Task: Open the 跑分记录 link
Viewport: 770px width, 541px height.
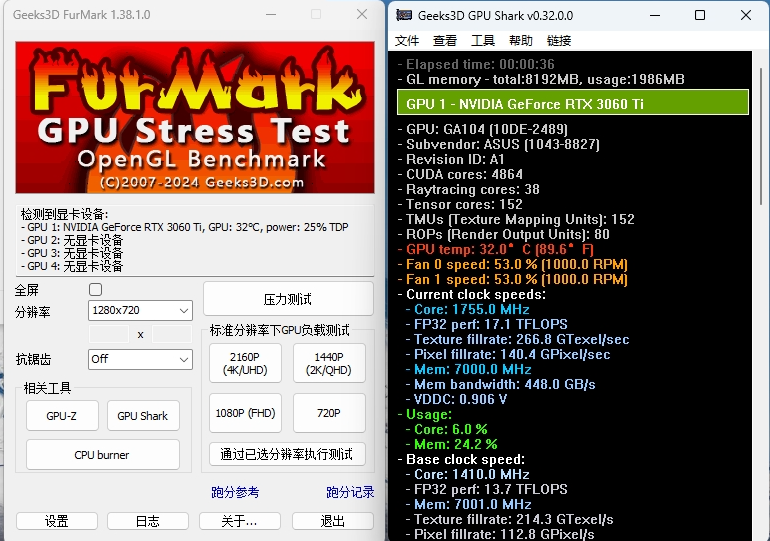Action: (x=350, y=492)
